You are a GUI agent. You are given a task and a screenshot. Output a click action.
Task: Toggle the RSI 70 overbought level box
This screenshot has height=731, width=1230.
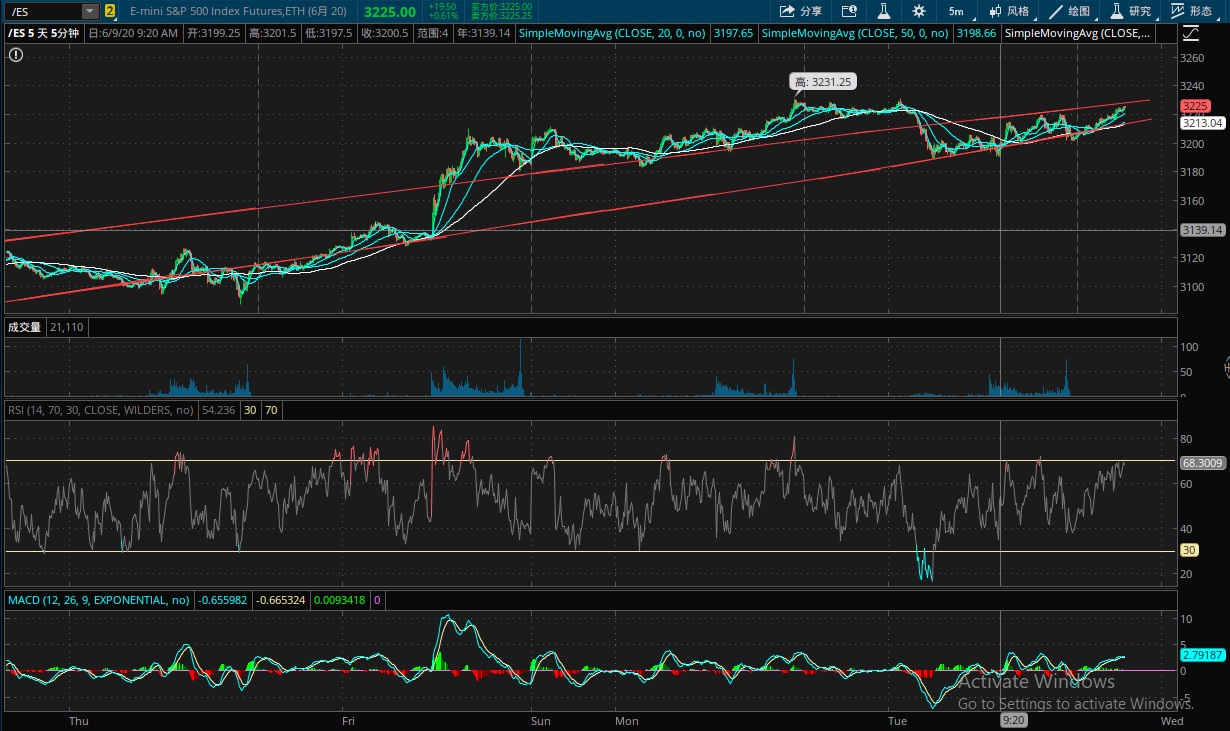(x=271, y=410)
